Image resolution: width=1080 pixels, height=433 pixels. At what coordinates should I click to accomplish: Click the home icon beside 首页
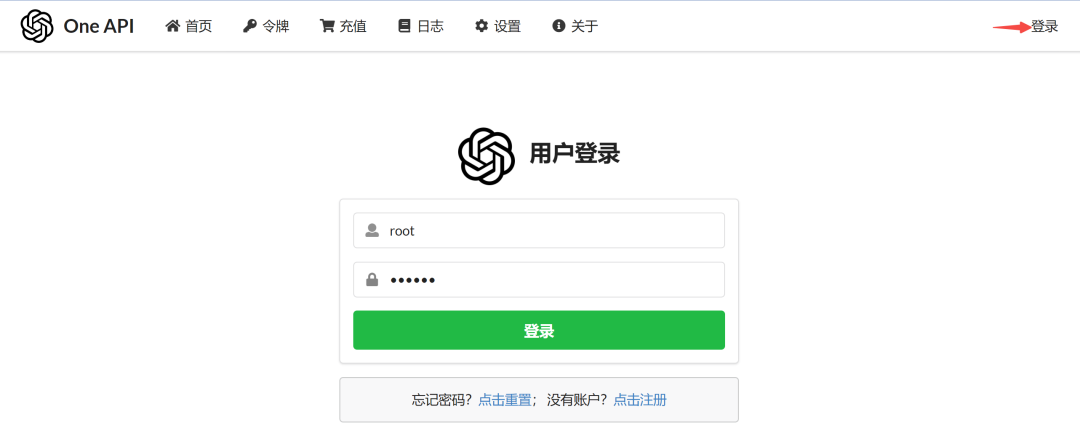172,26
